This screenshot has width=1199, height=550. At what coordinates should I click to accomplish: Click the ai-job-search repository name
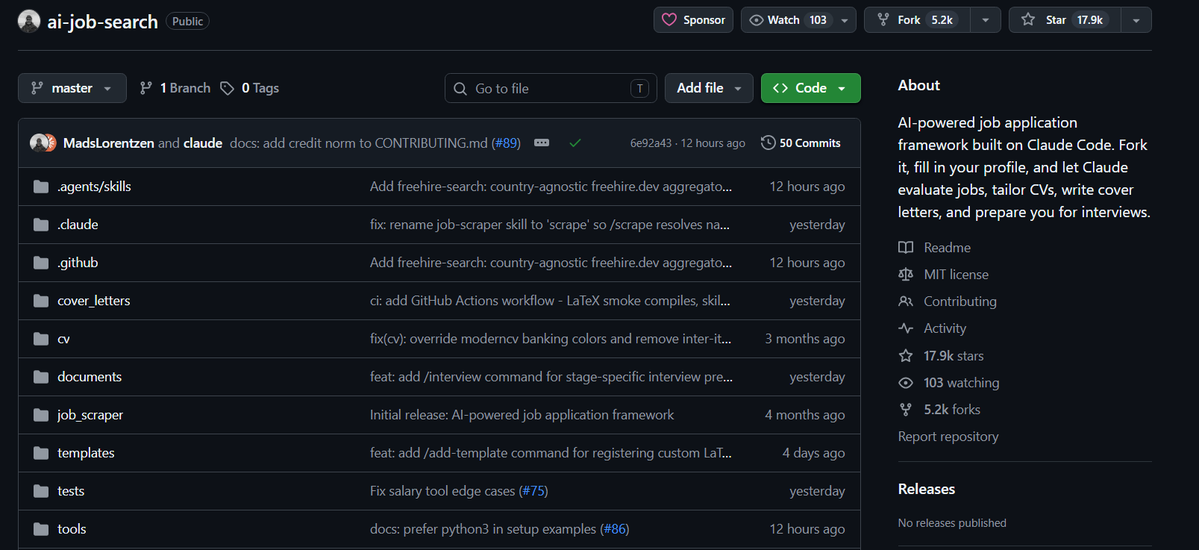(103, 21)
